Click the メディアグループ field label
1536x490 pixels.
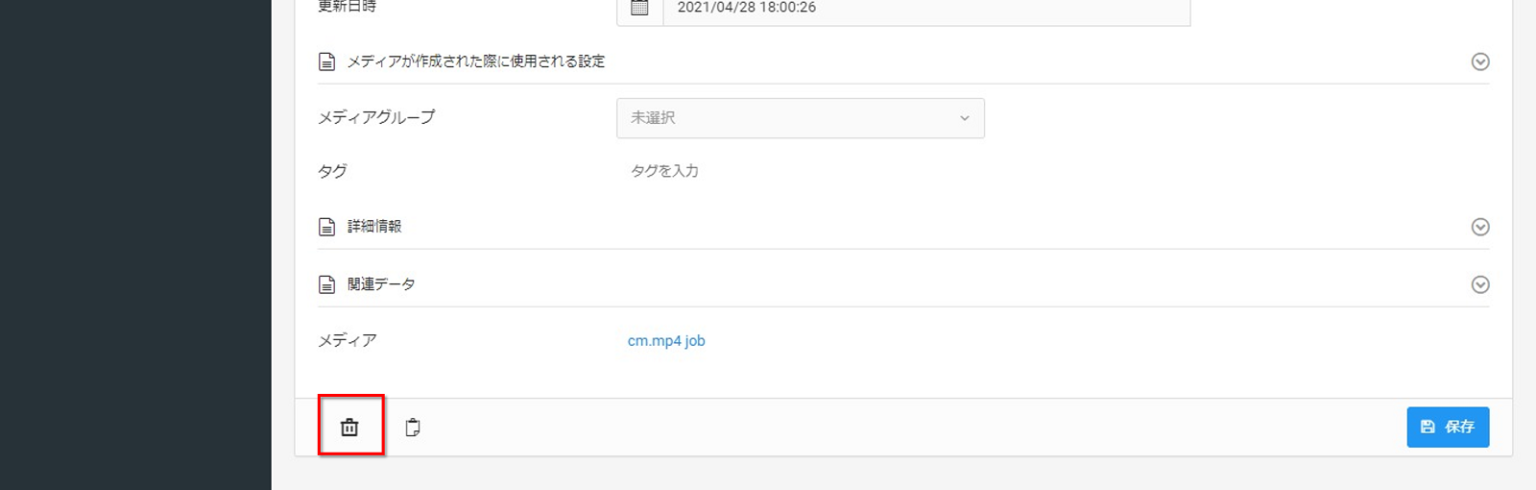[x=376, y=118]
